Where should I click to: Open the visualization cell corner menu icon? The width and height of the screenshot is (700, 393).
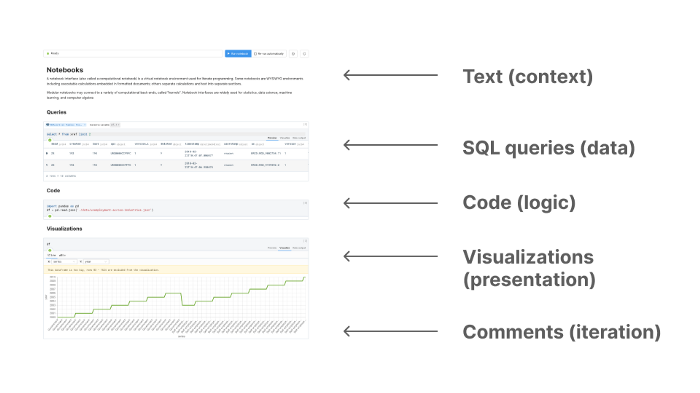coord(305,241)
